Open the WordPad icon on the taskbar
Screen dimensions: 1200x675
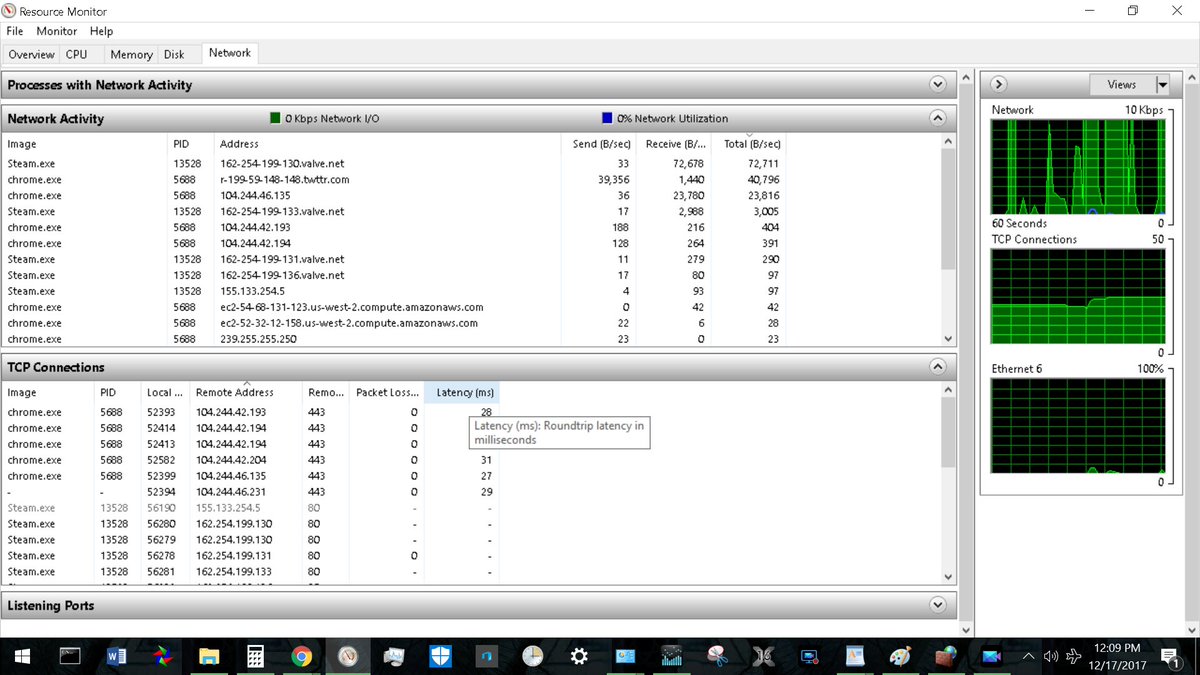click(855, 657)
